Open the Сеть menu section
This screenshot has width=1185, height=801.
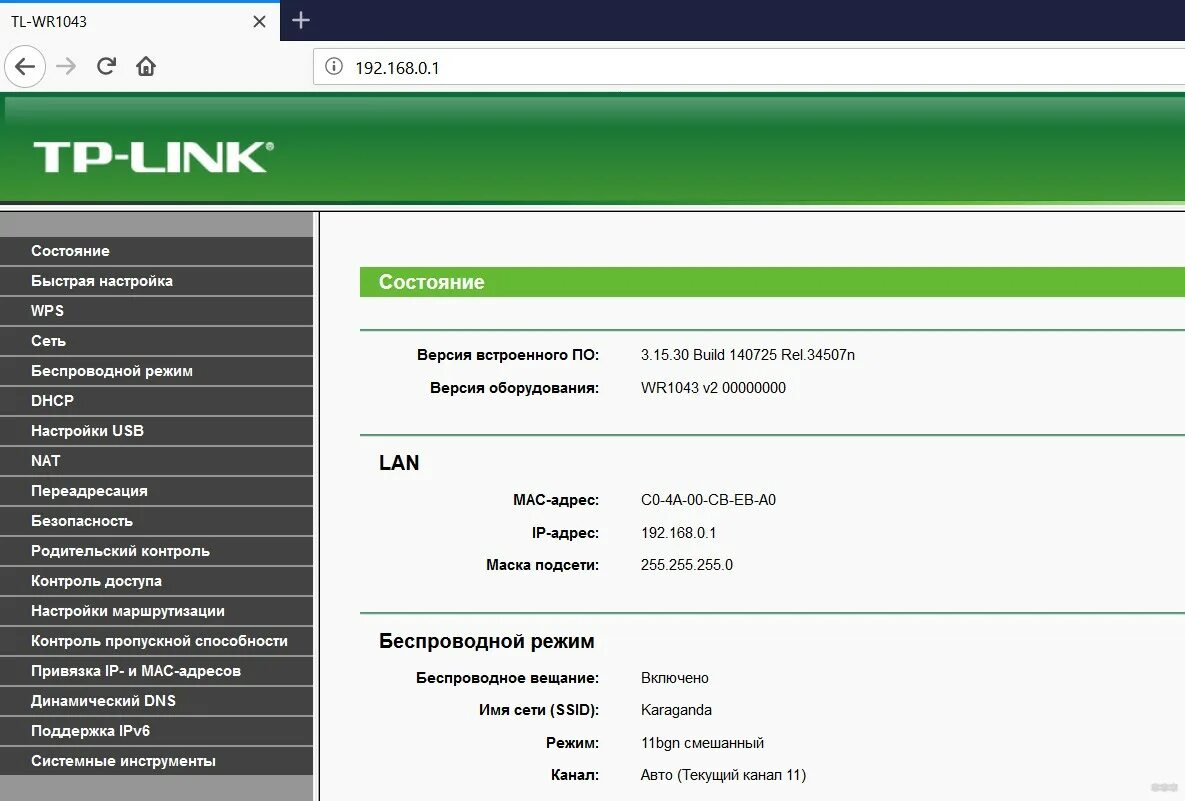(156, 341)
